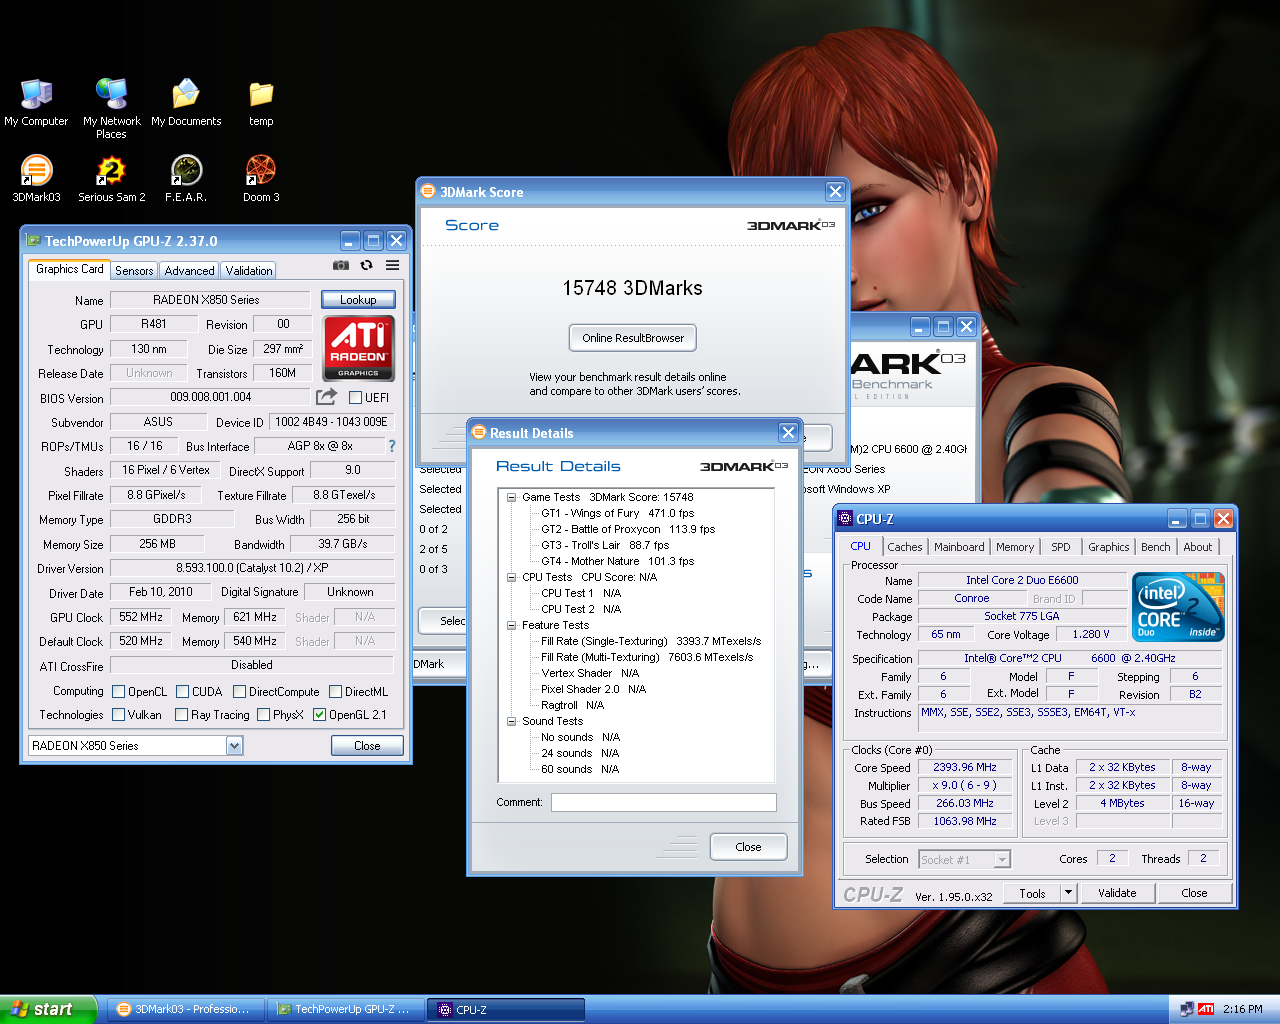The height and width of the screenshot is (1024, 1280).
Task: Click the network tray icon
Action: (1186, 1009)
